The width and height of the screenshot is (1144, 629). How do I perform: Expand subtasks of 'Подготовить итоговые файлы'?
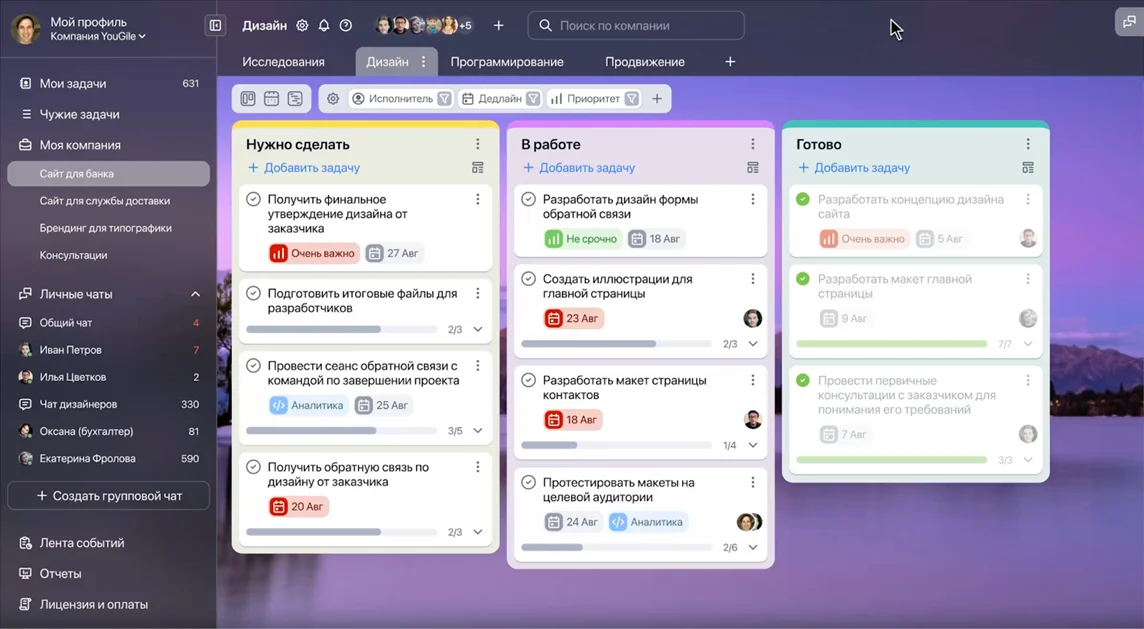478,329
